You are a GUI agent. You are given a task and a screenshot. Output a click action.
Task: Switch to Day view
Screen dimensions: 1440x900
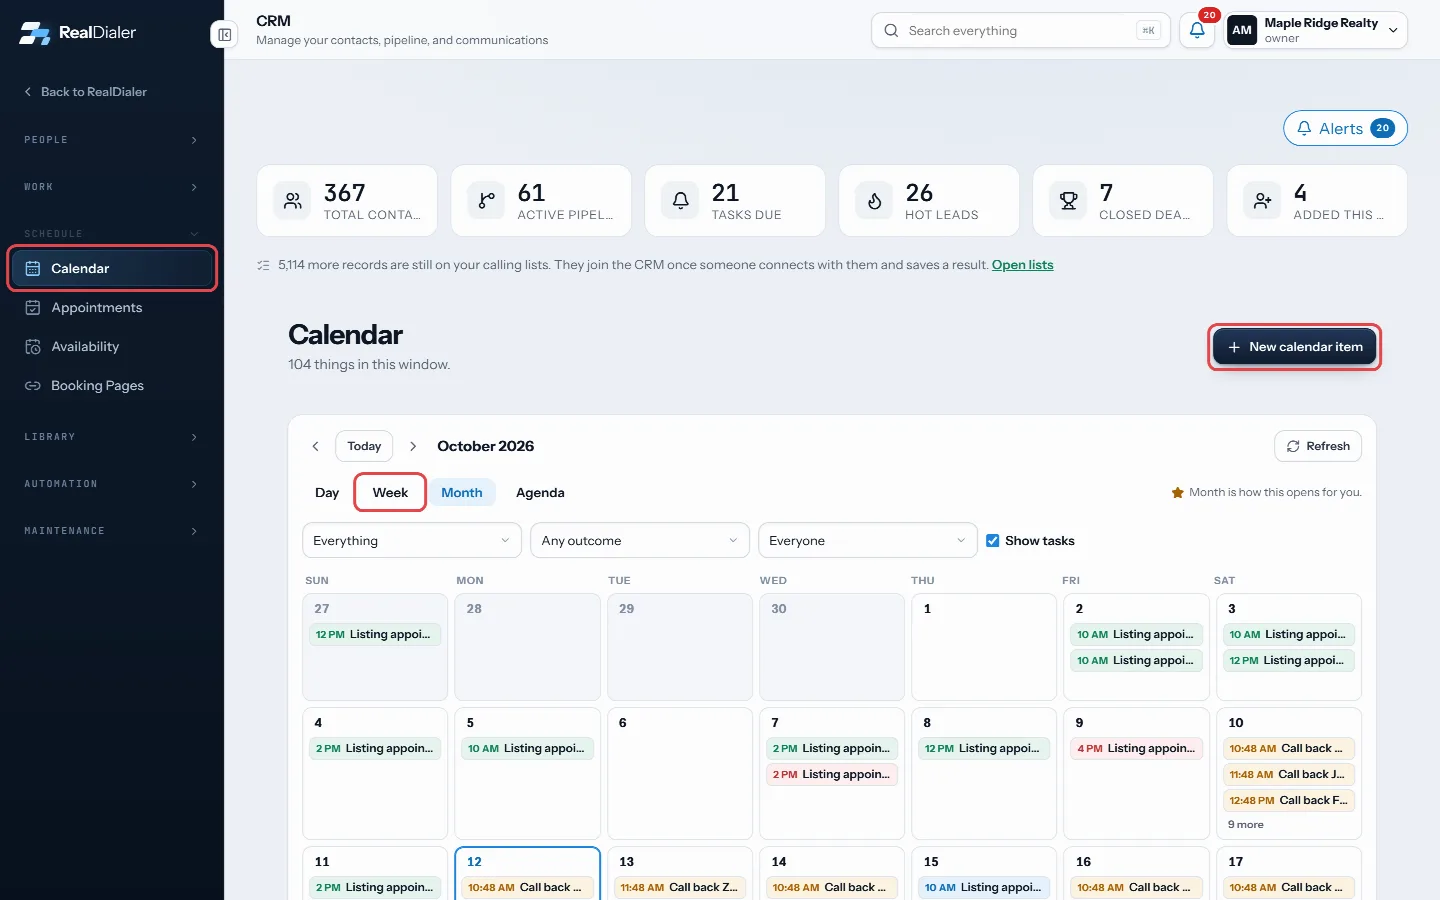pyautogui.click(x=327, y=492)
